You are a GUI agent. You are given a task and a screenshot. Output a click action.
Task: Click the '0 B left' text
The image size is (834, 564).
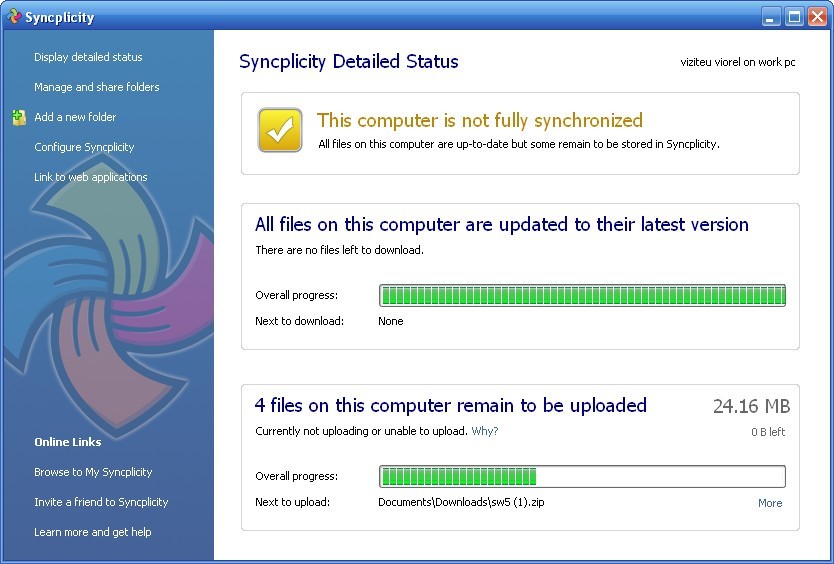click(x=768, y=432)
